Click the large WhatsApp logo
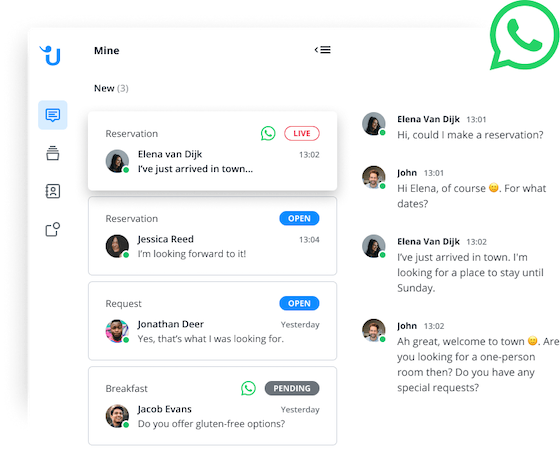The width and height of the screenshot is (560, 463). [x=524, y=35]
